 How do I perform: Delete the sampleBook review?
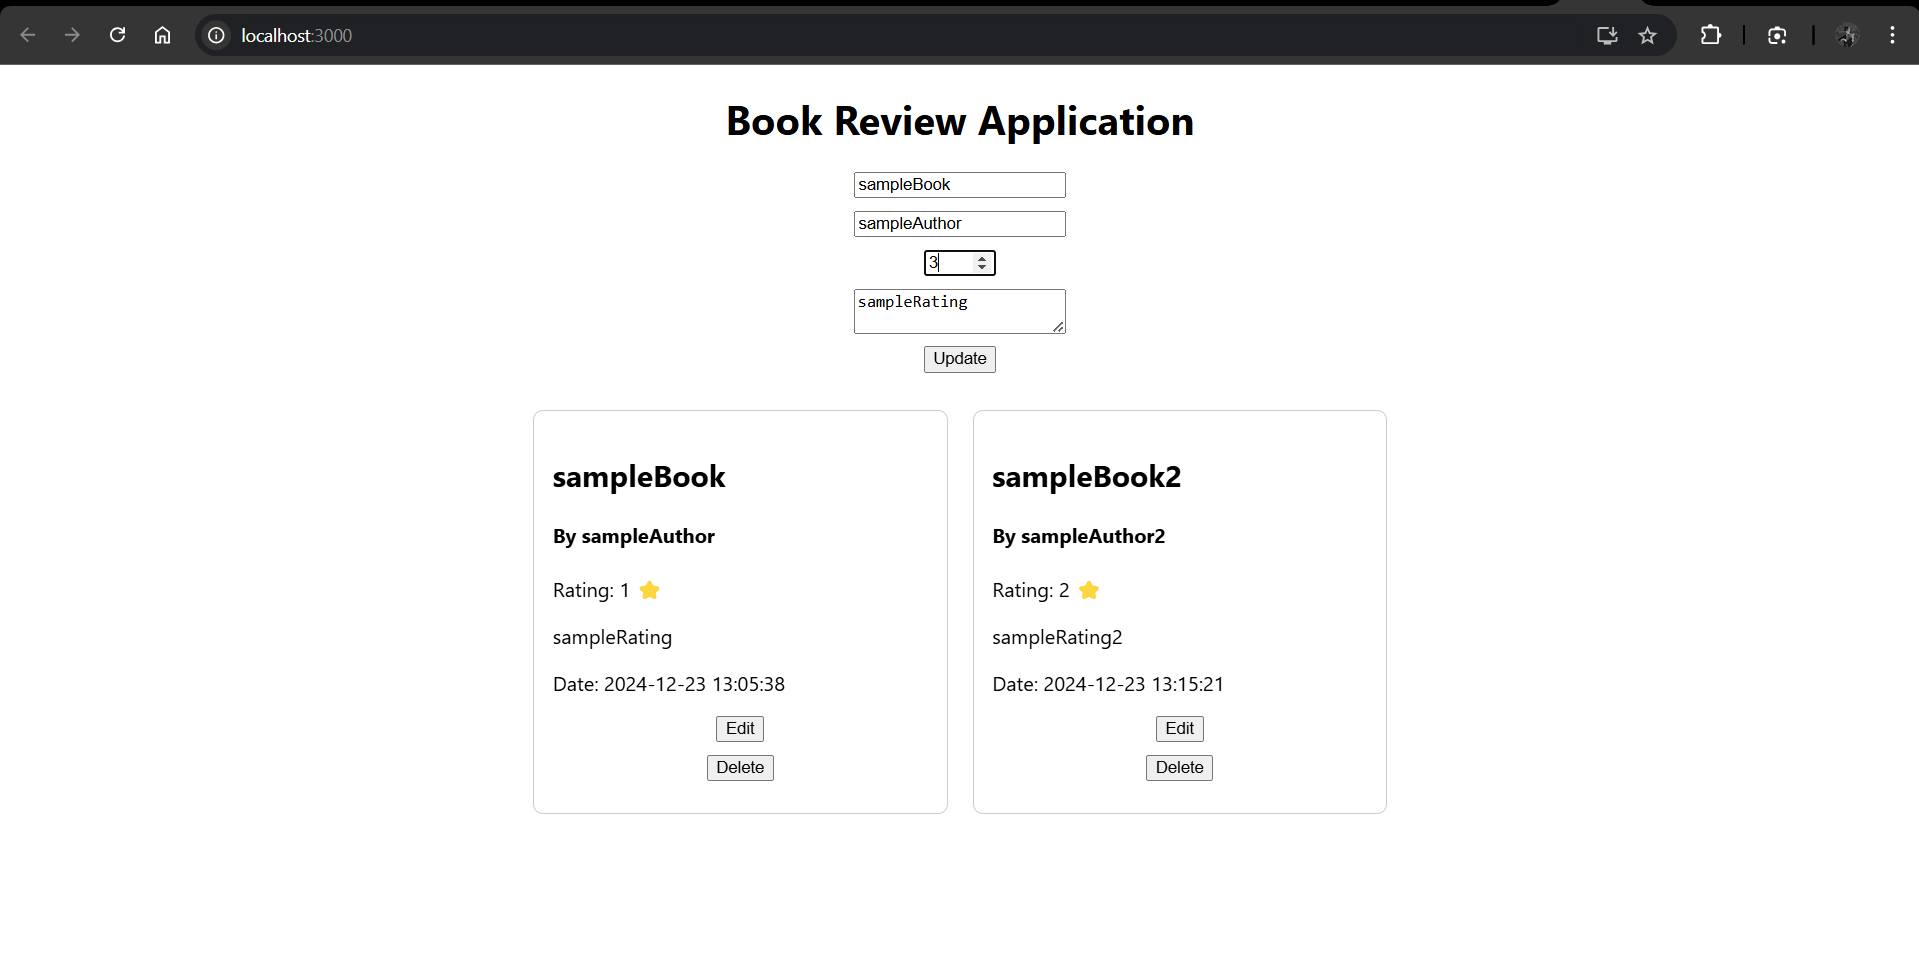tap(740, 768)
